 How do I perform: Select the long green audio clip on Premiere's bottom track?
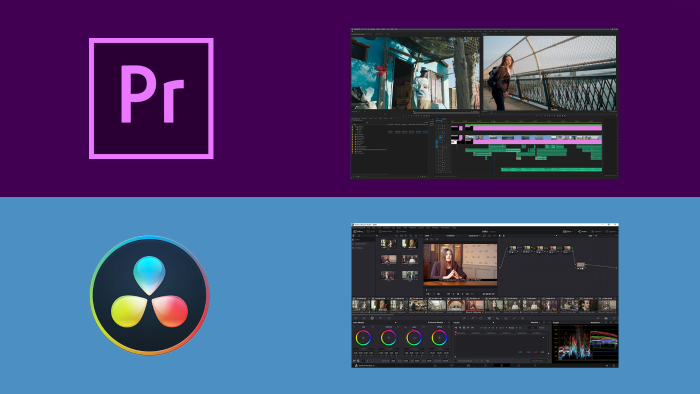(551, 170)
